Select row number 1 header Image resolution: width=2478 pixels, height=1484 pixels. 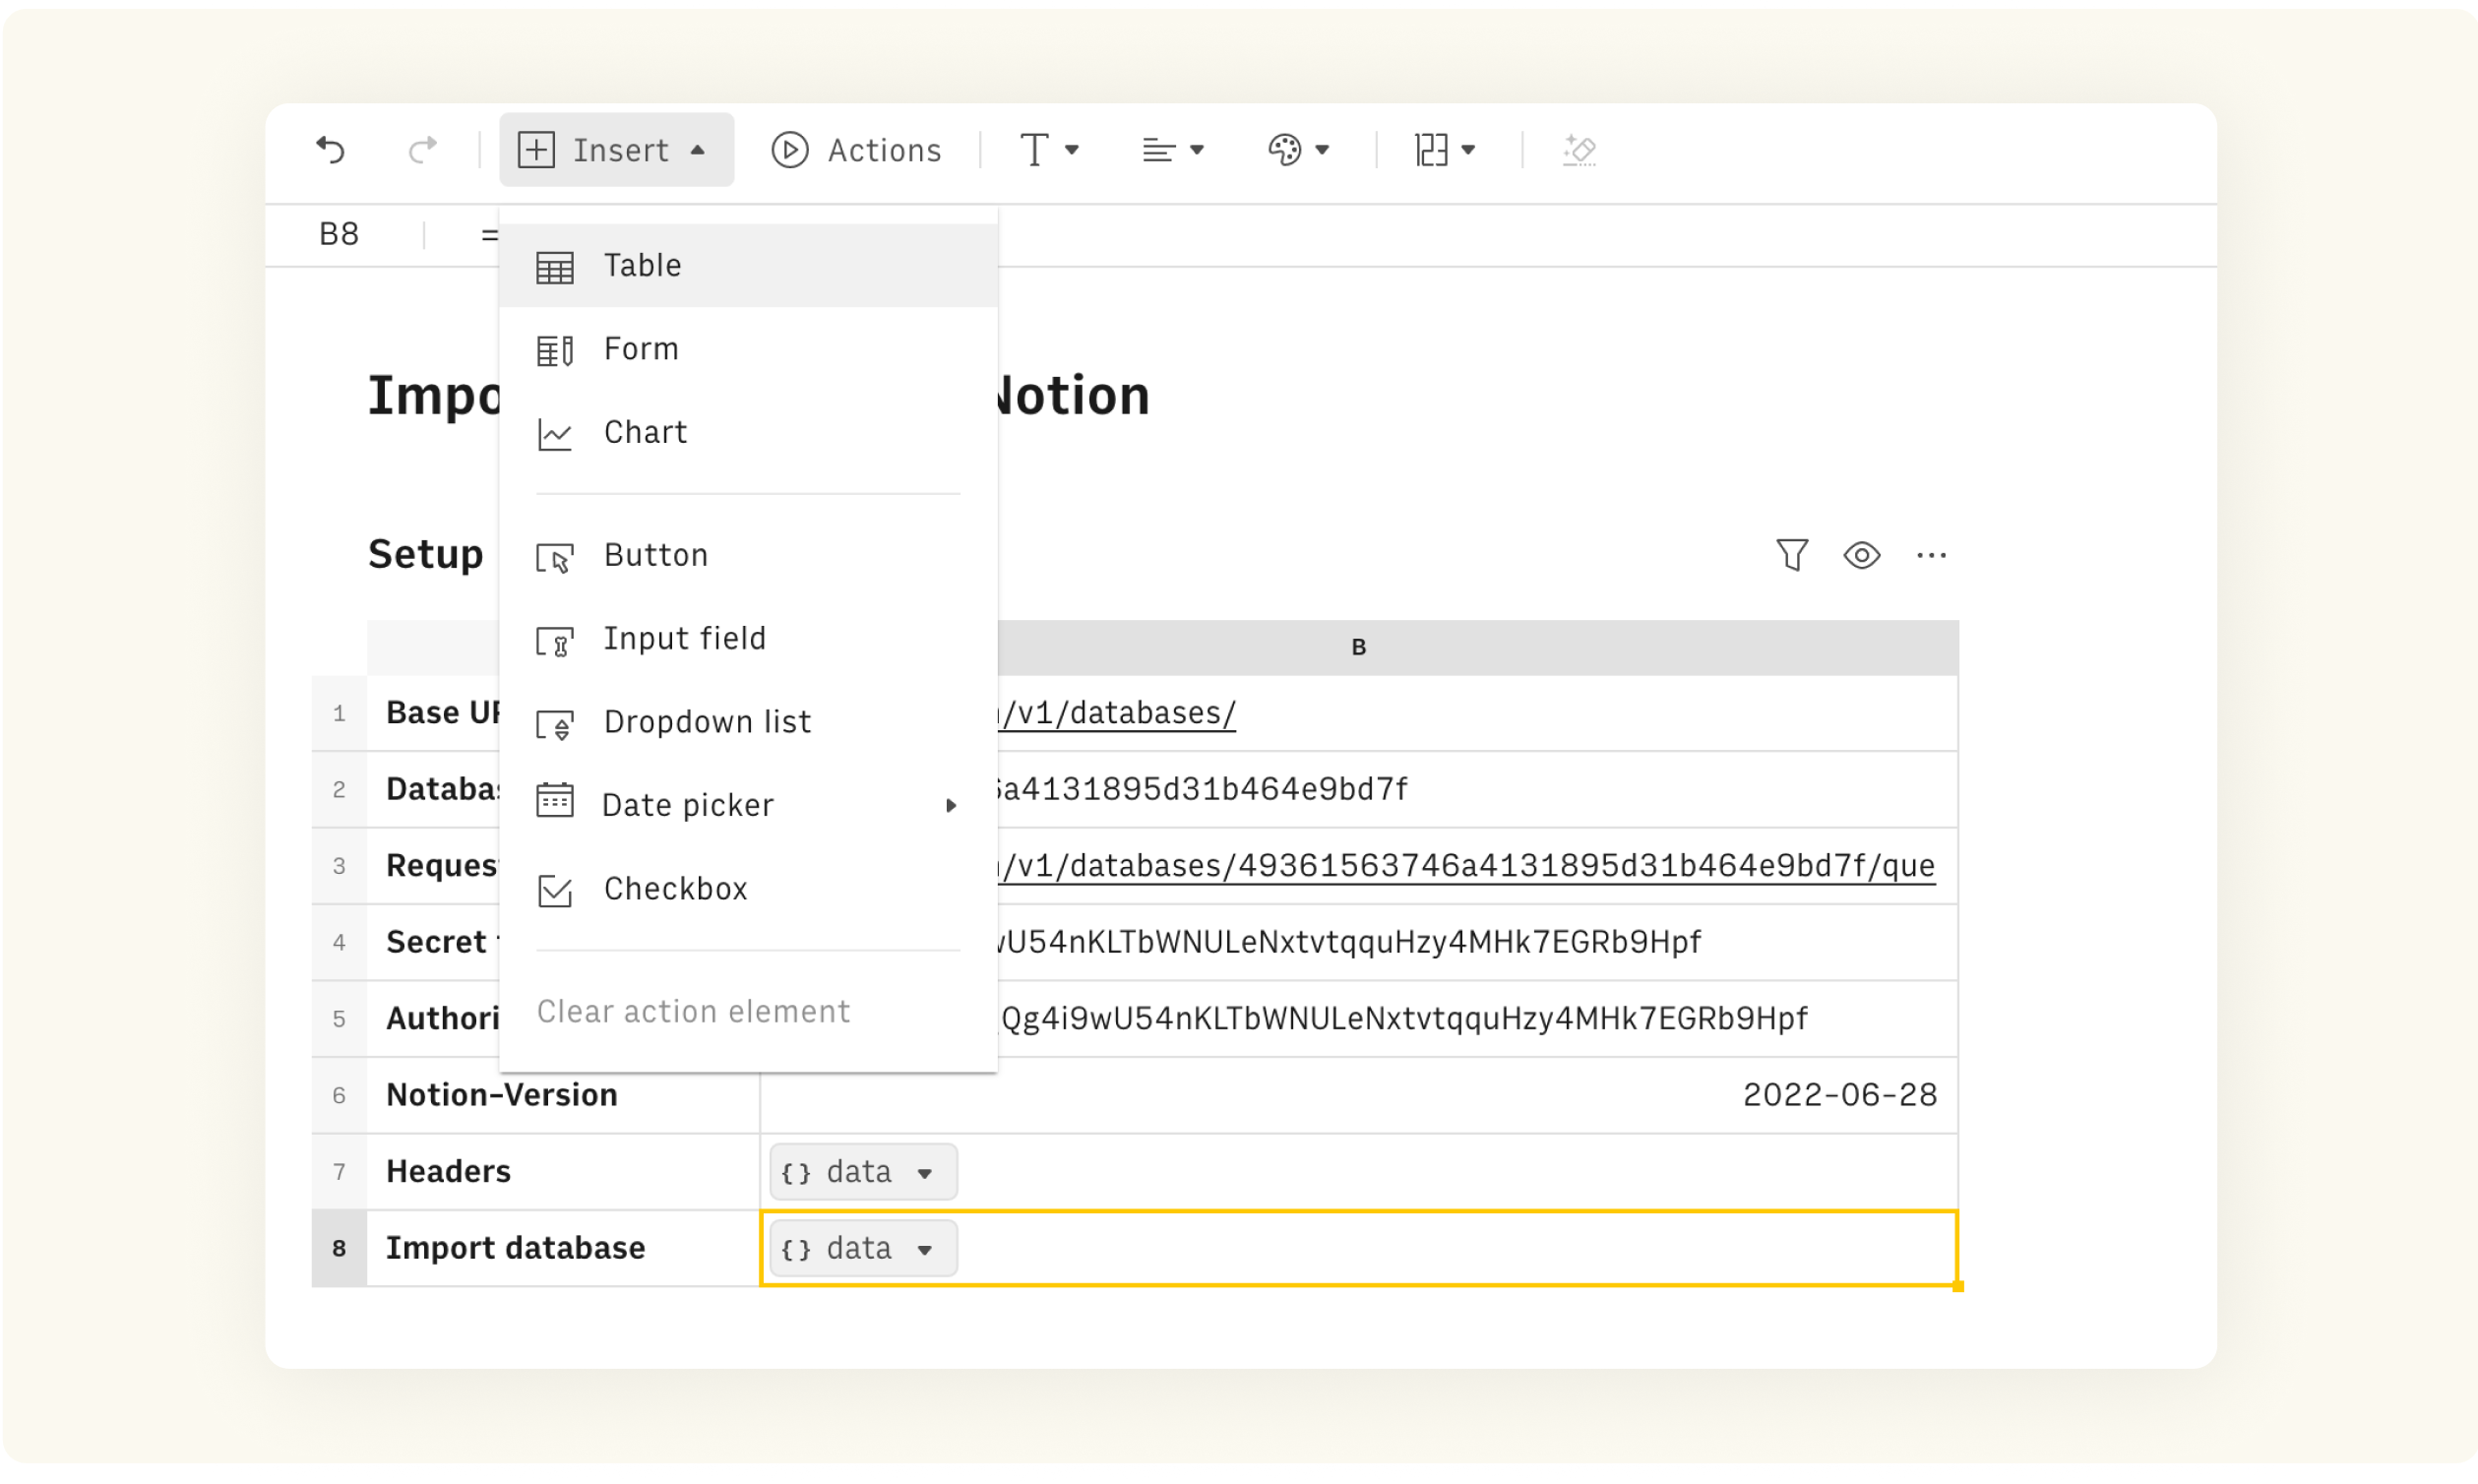pyautogui.click(x=339, y=714)
